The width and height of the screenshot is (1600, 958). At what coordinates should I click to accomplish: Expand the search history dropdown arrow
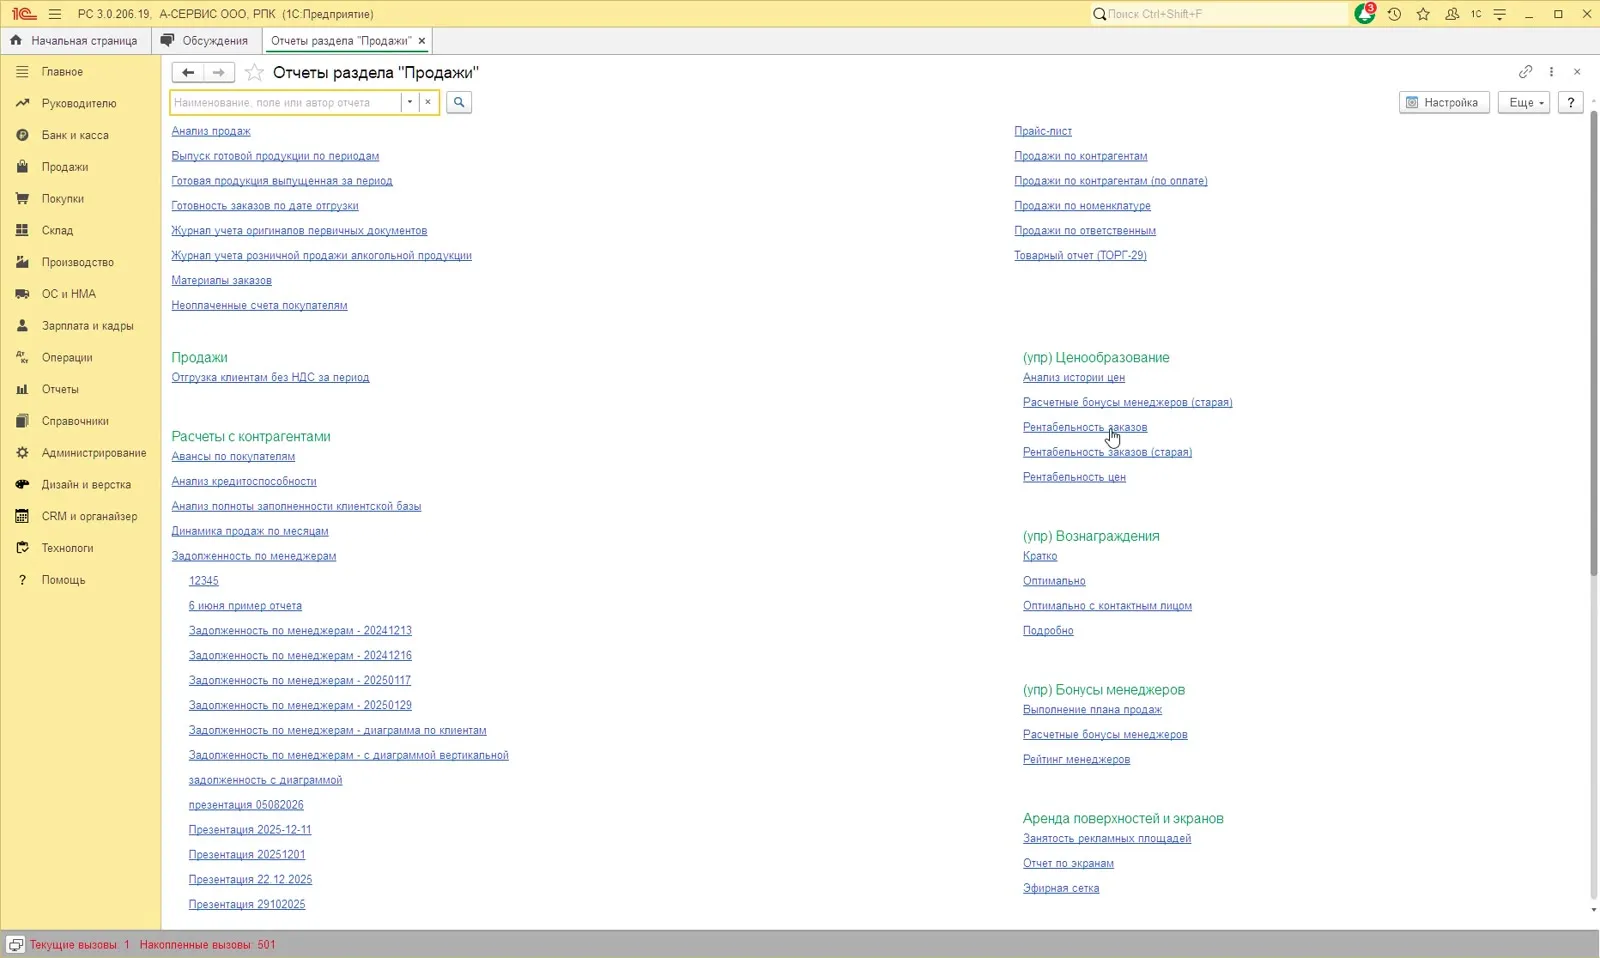[x=409, y=102]
